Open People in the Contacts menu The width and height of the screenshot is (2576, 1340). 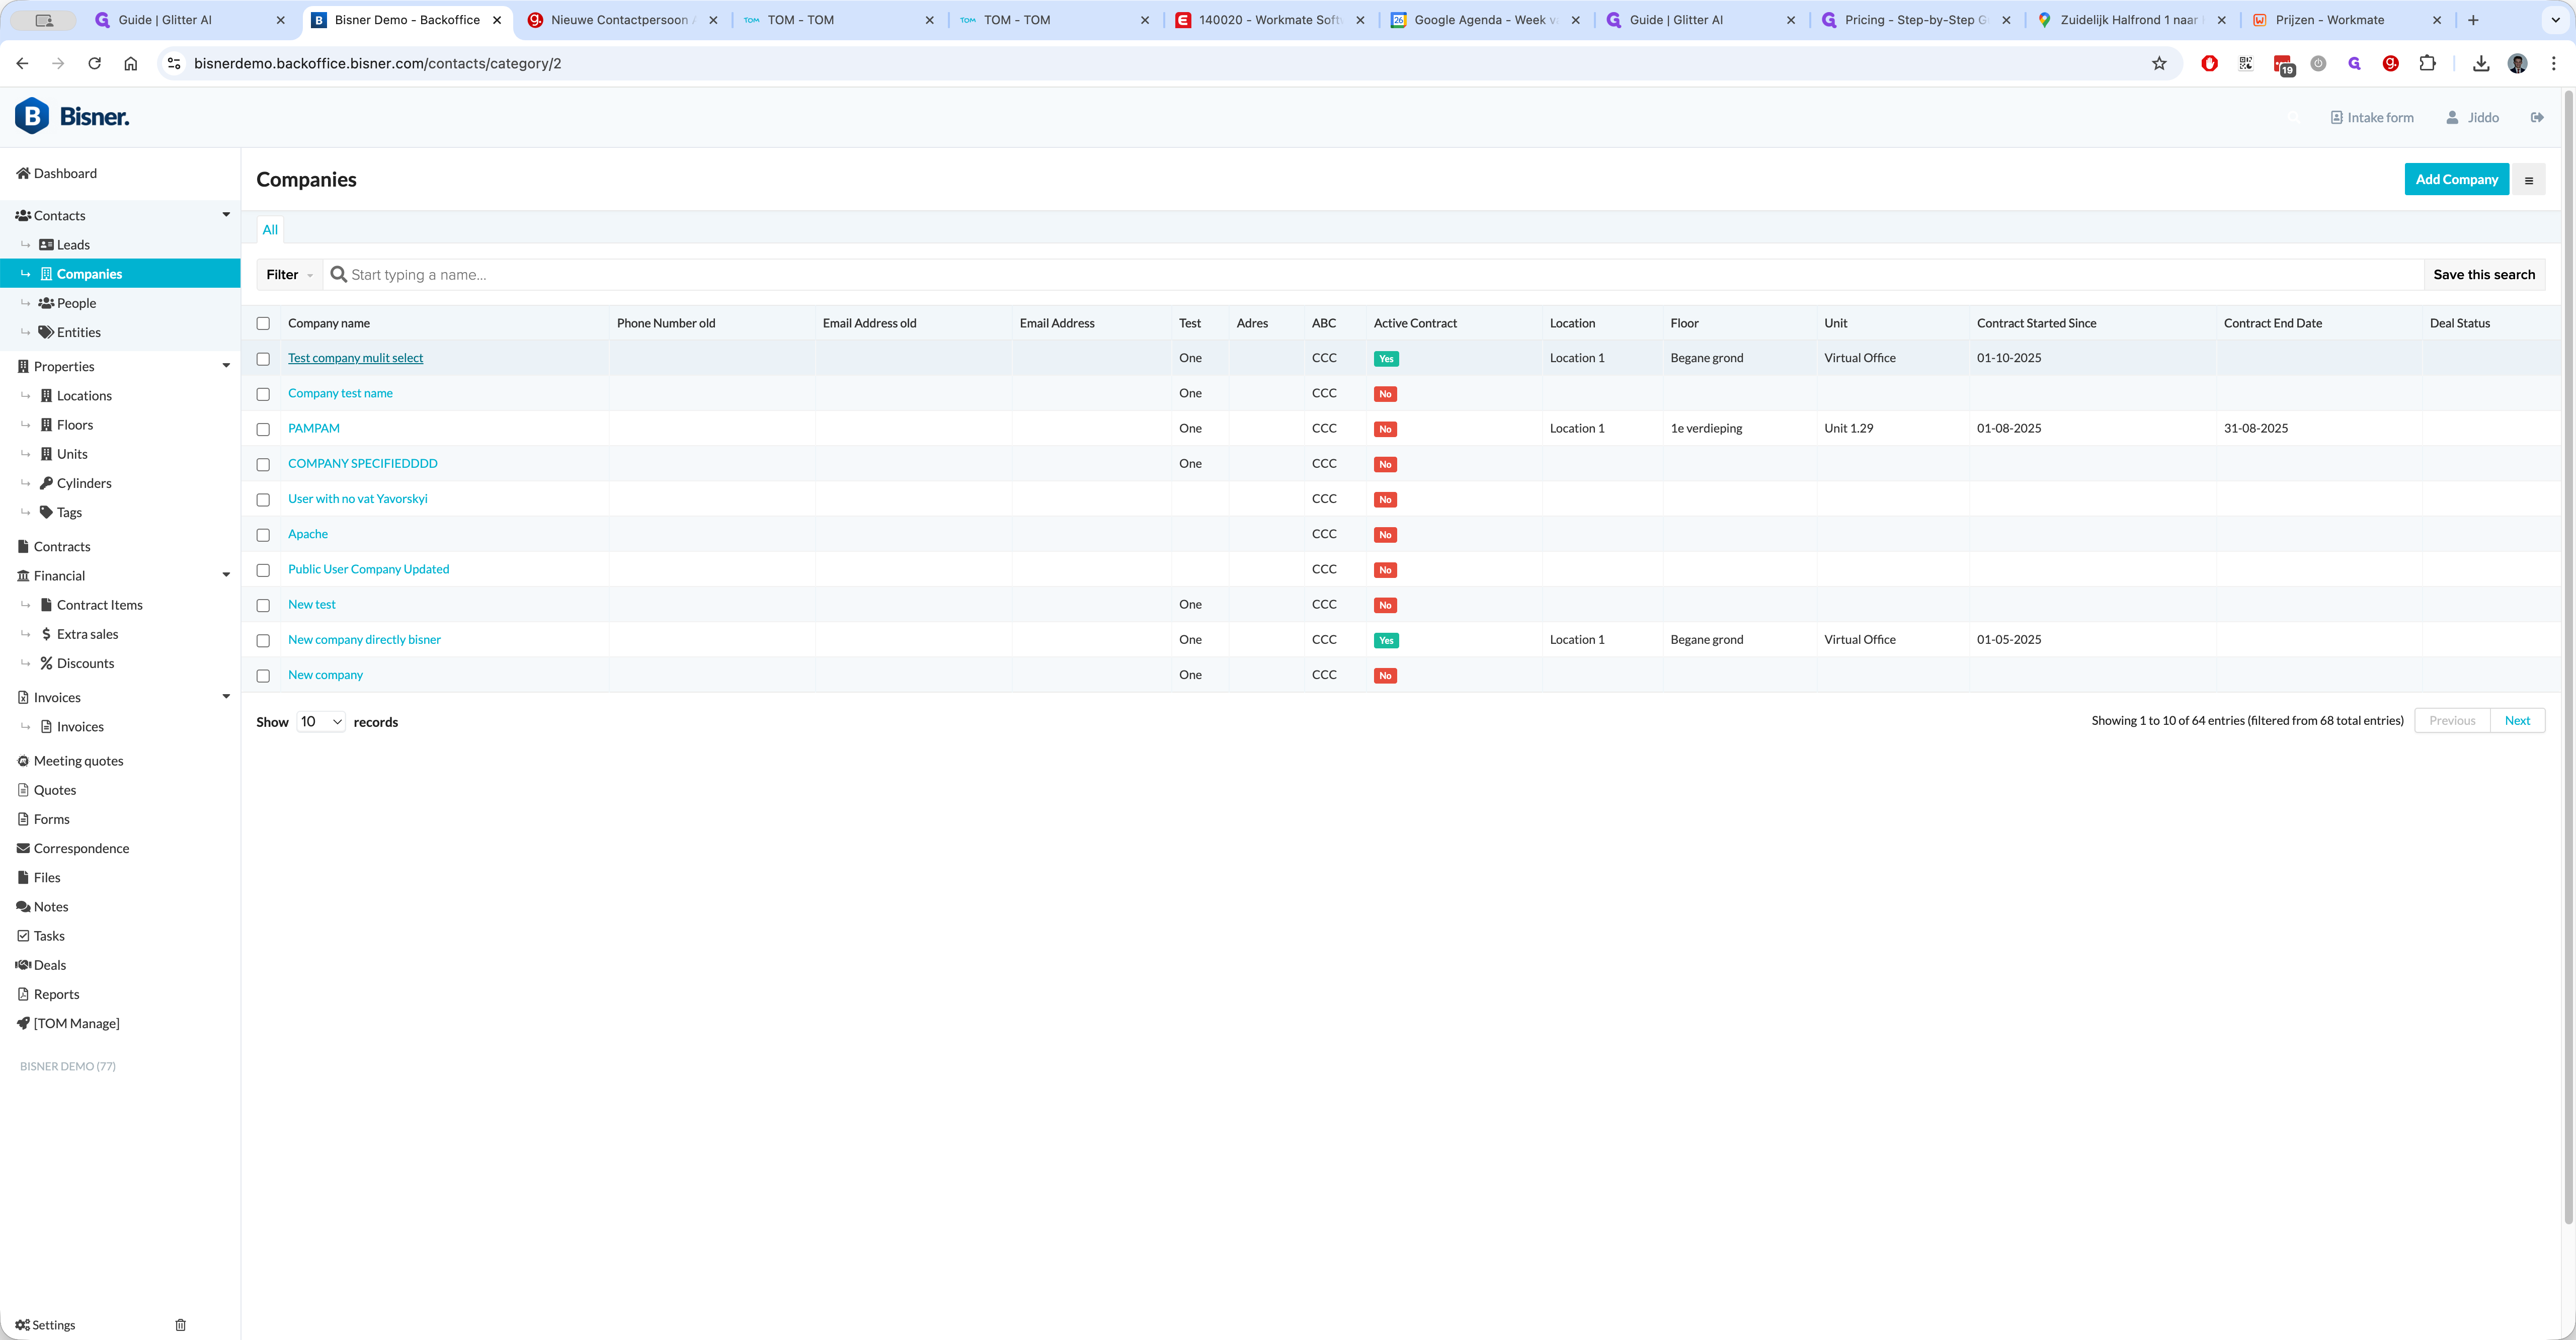click(x=76, y=303)
